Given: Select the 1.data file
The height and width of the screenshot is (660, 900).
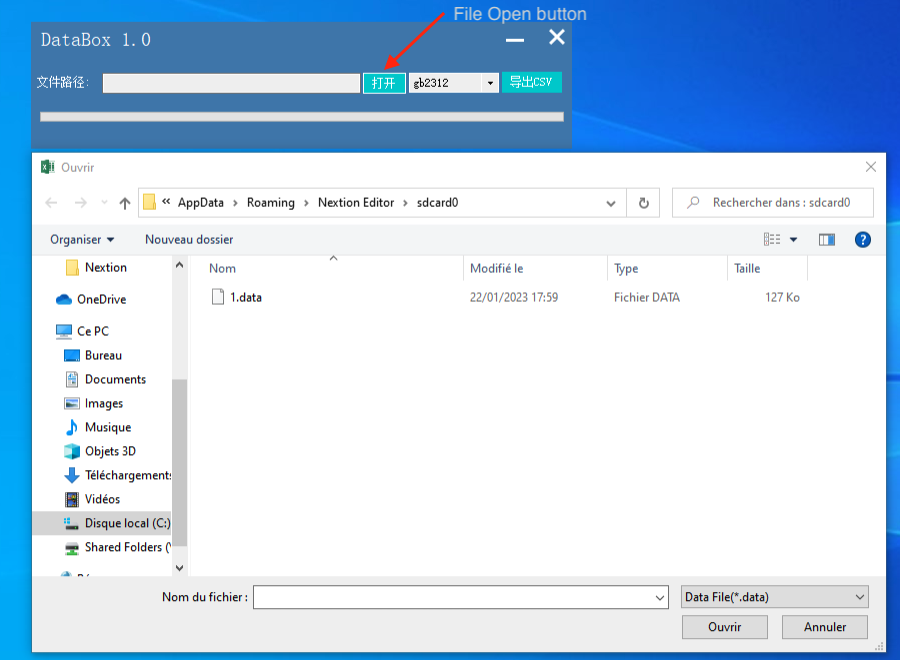Looking at the screenshot, I should click(x=246, y=297).
